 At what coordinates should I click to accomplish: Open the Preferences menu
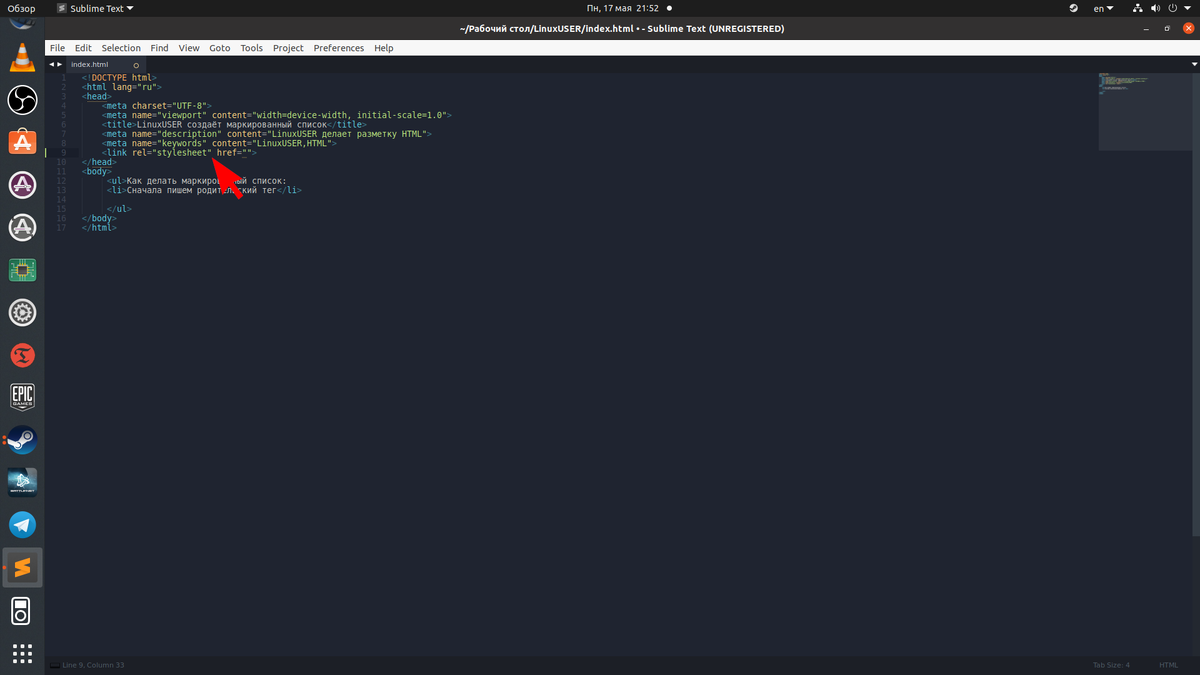(339, 48)
